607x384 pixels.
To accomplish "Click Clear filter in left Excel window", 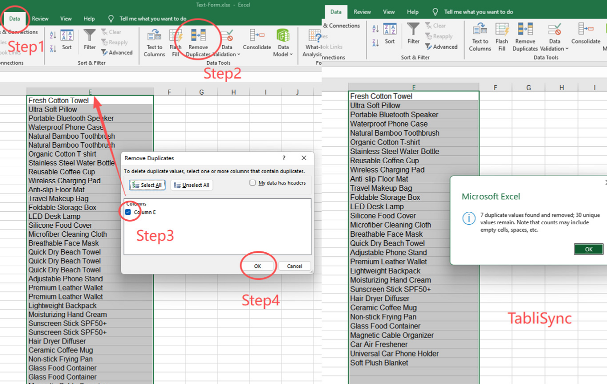I will 111,32.
